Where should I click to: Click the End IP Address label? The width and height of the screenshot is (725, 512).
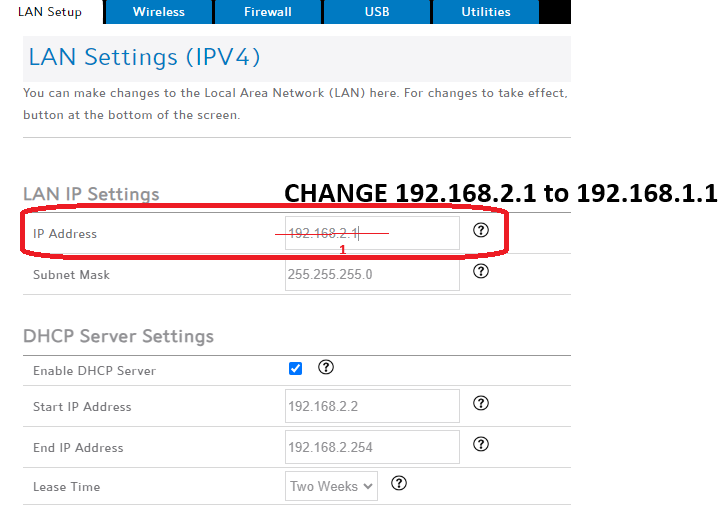pyautogui.click(x=78, y=448)
